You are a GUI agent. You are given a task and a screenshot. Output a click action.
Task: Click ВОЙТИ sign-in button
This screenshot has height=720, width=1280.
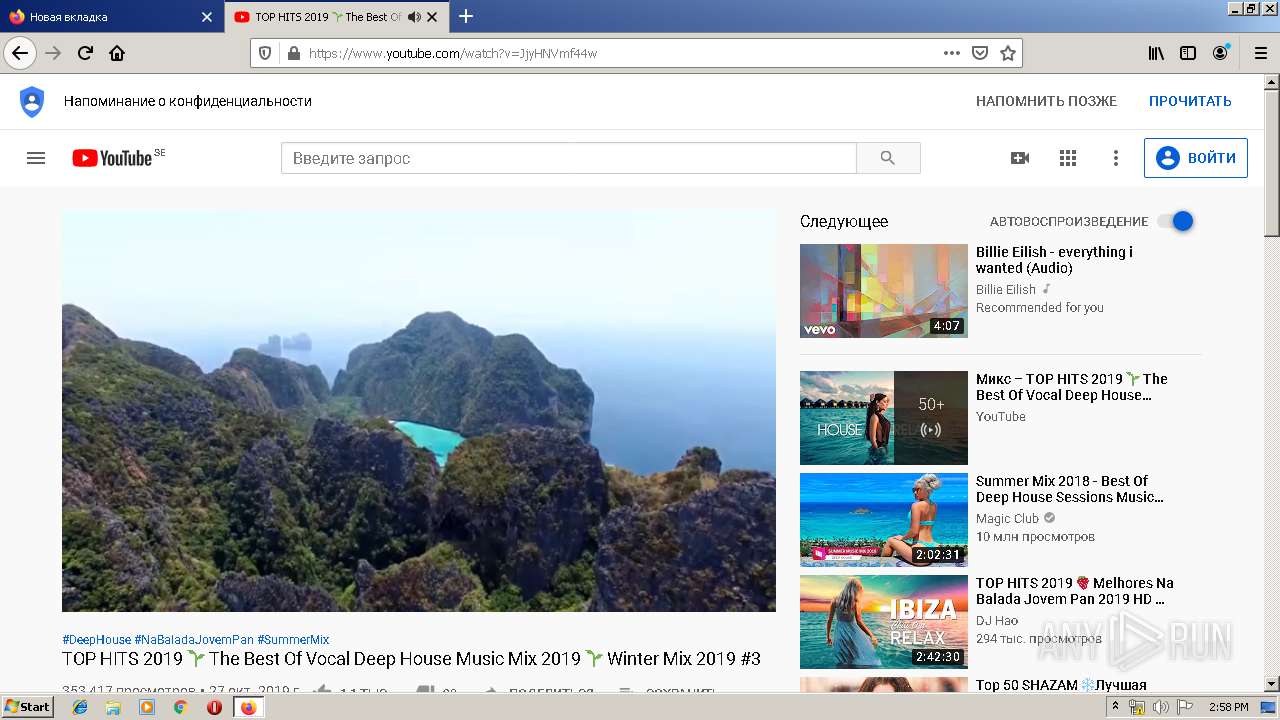tap(1196, 158)
